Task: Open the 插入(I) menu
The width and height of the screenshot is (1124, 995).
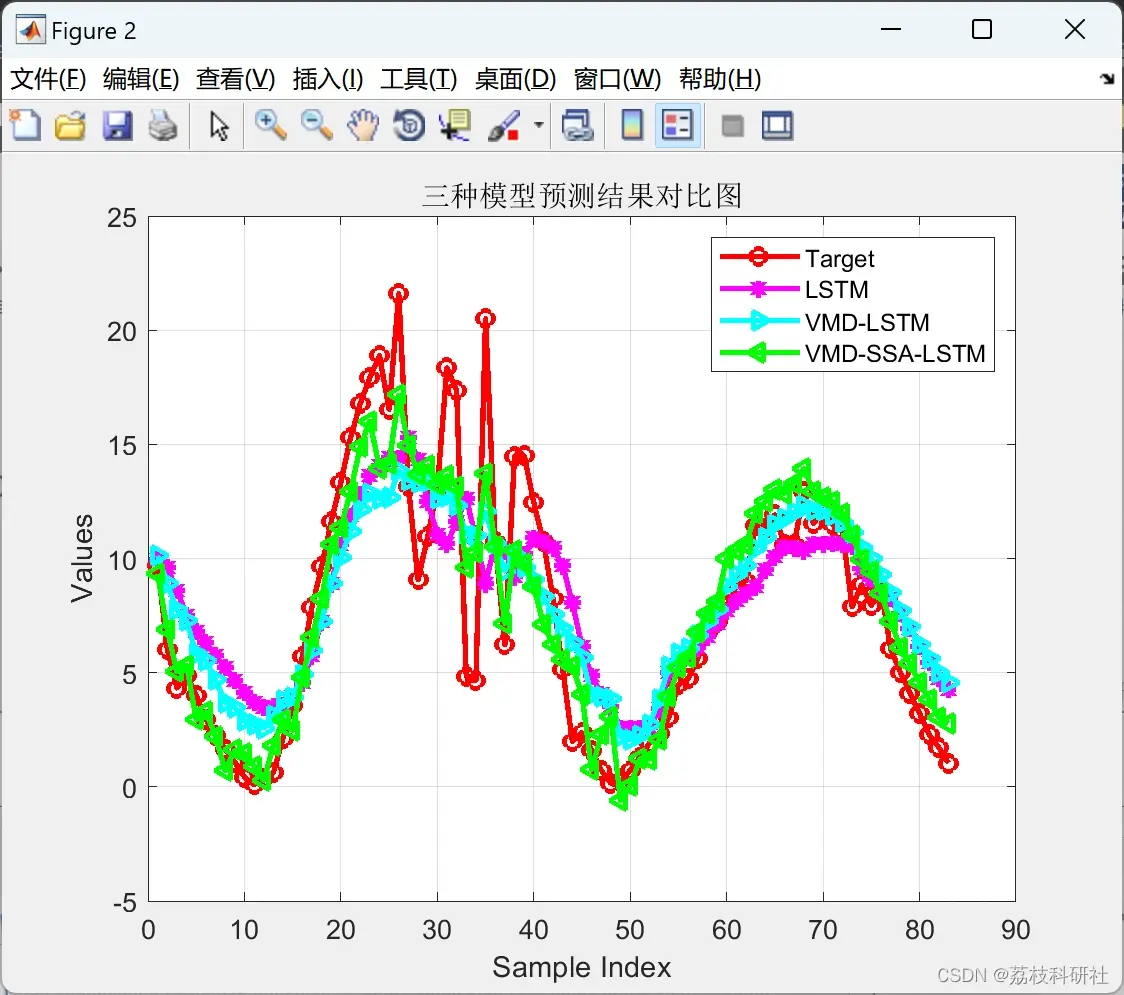Action: (328, 79)
